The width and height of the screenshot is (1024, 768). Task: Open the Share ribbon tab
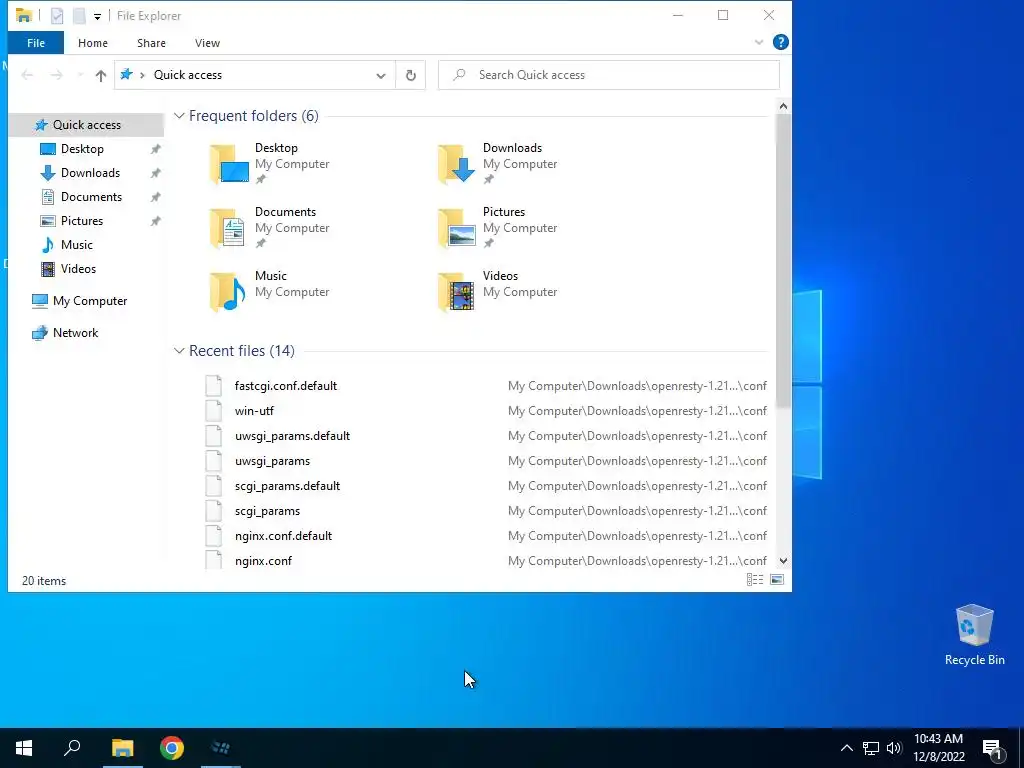(x=151, y=43)
